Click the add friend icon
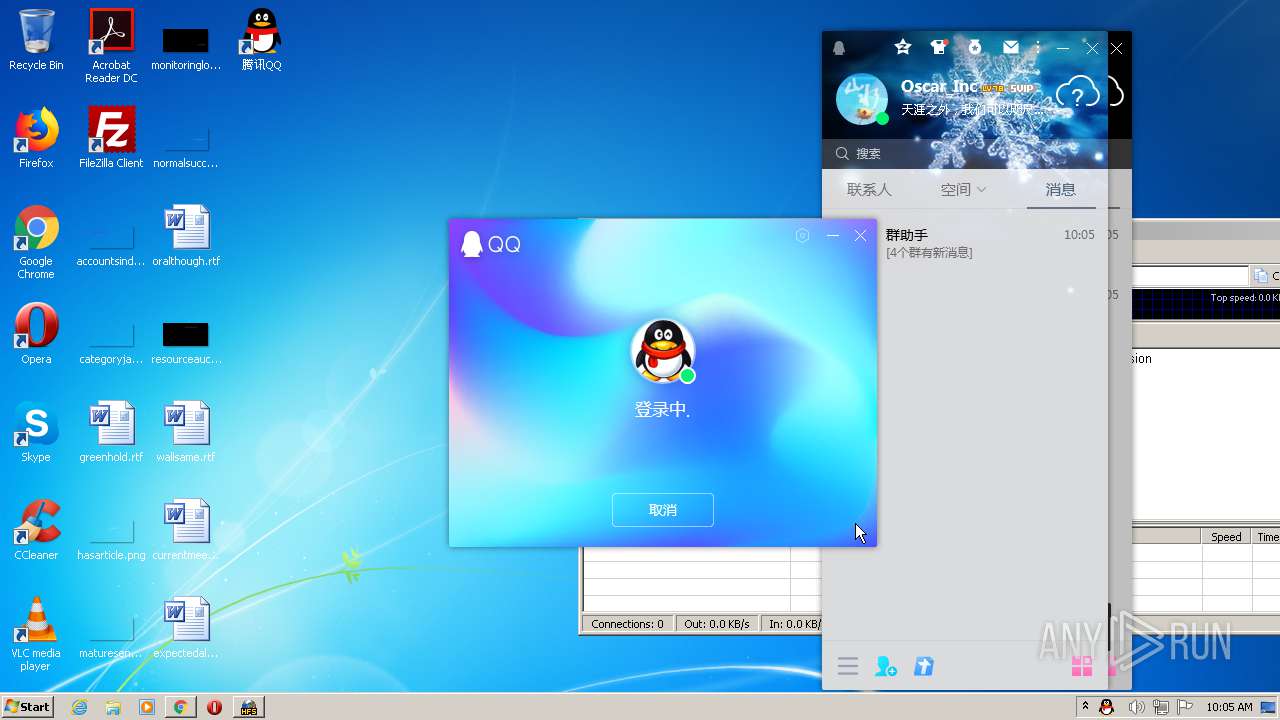1280x720 pixels. tap(885, 666)
